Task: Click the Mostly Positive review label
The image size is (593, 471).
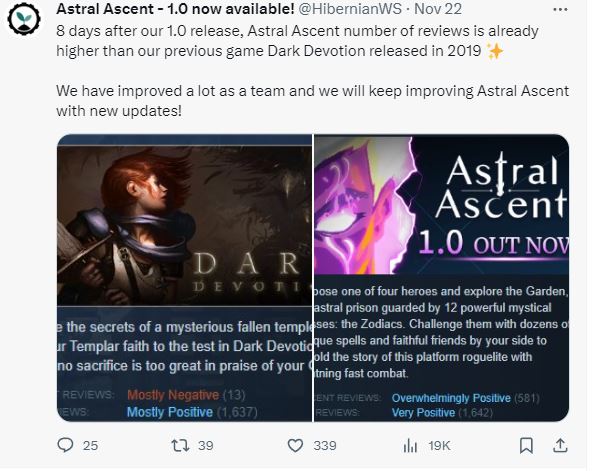Action: [x=169, y=412]
